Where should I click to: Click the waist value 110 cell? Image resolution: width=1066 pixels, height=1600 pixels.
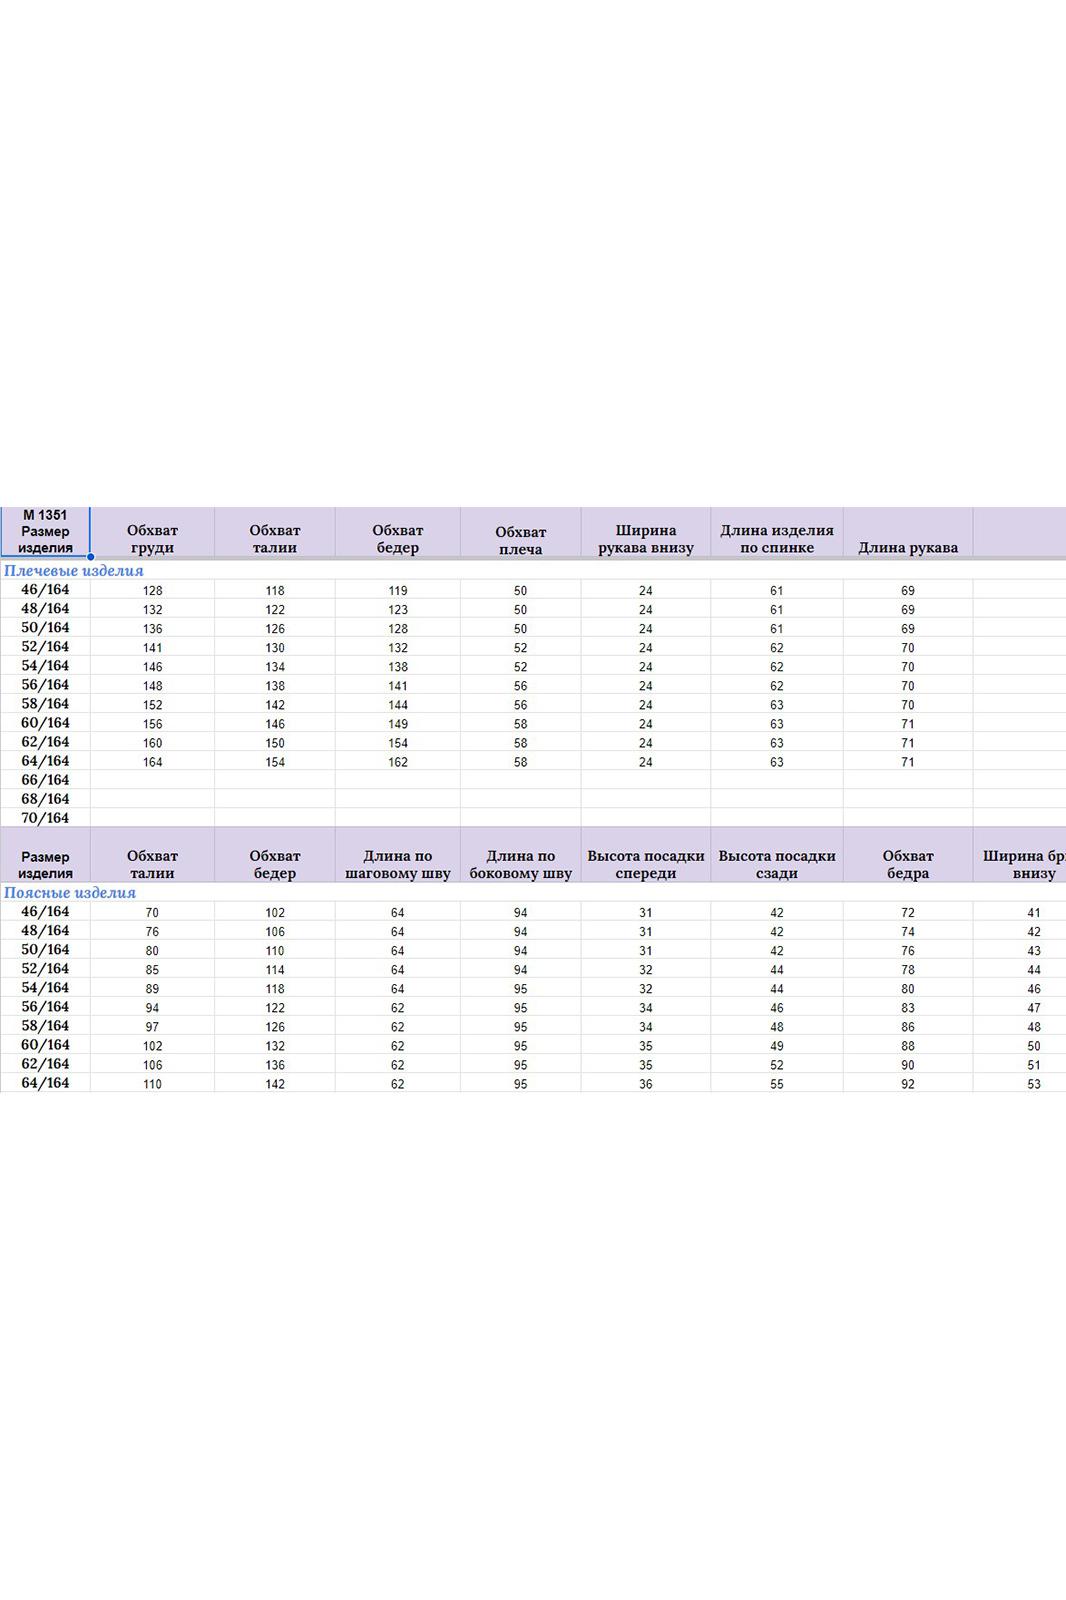[x=152, y=1084]
